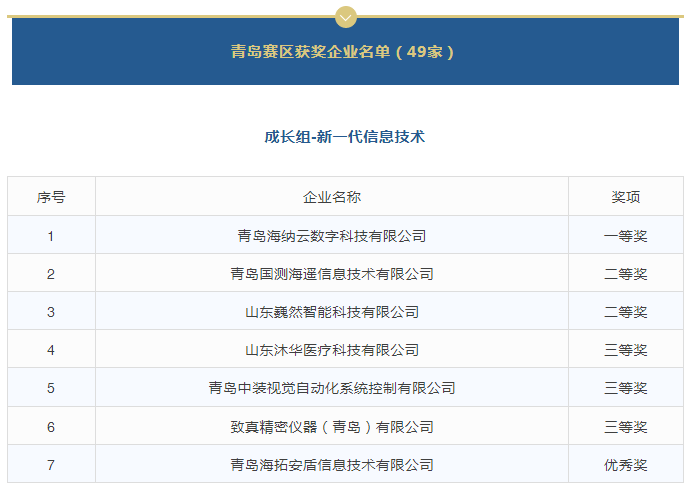
Task: Click the section heading 成长组-新一代信息技术
Action: coord(345,137)
